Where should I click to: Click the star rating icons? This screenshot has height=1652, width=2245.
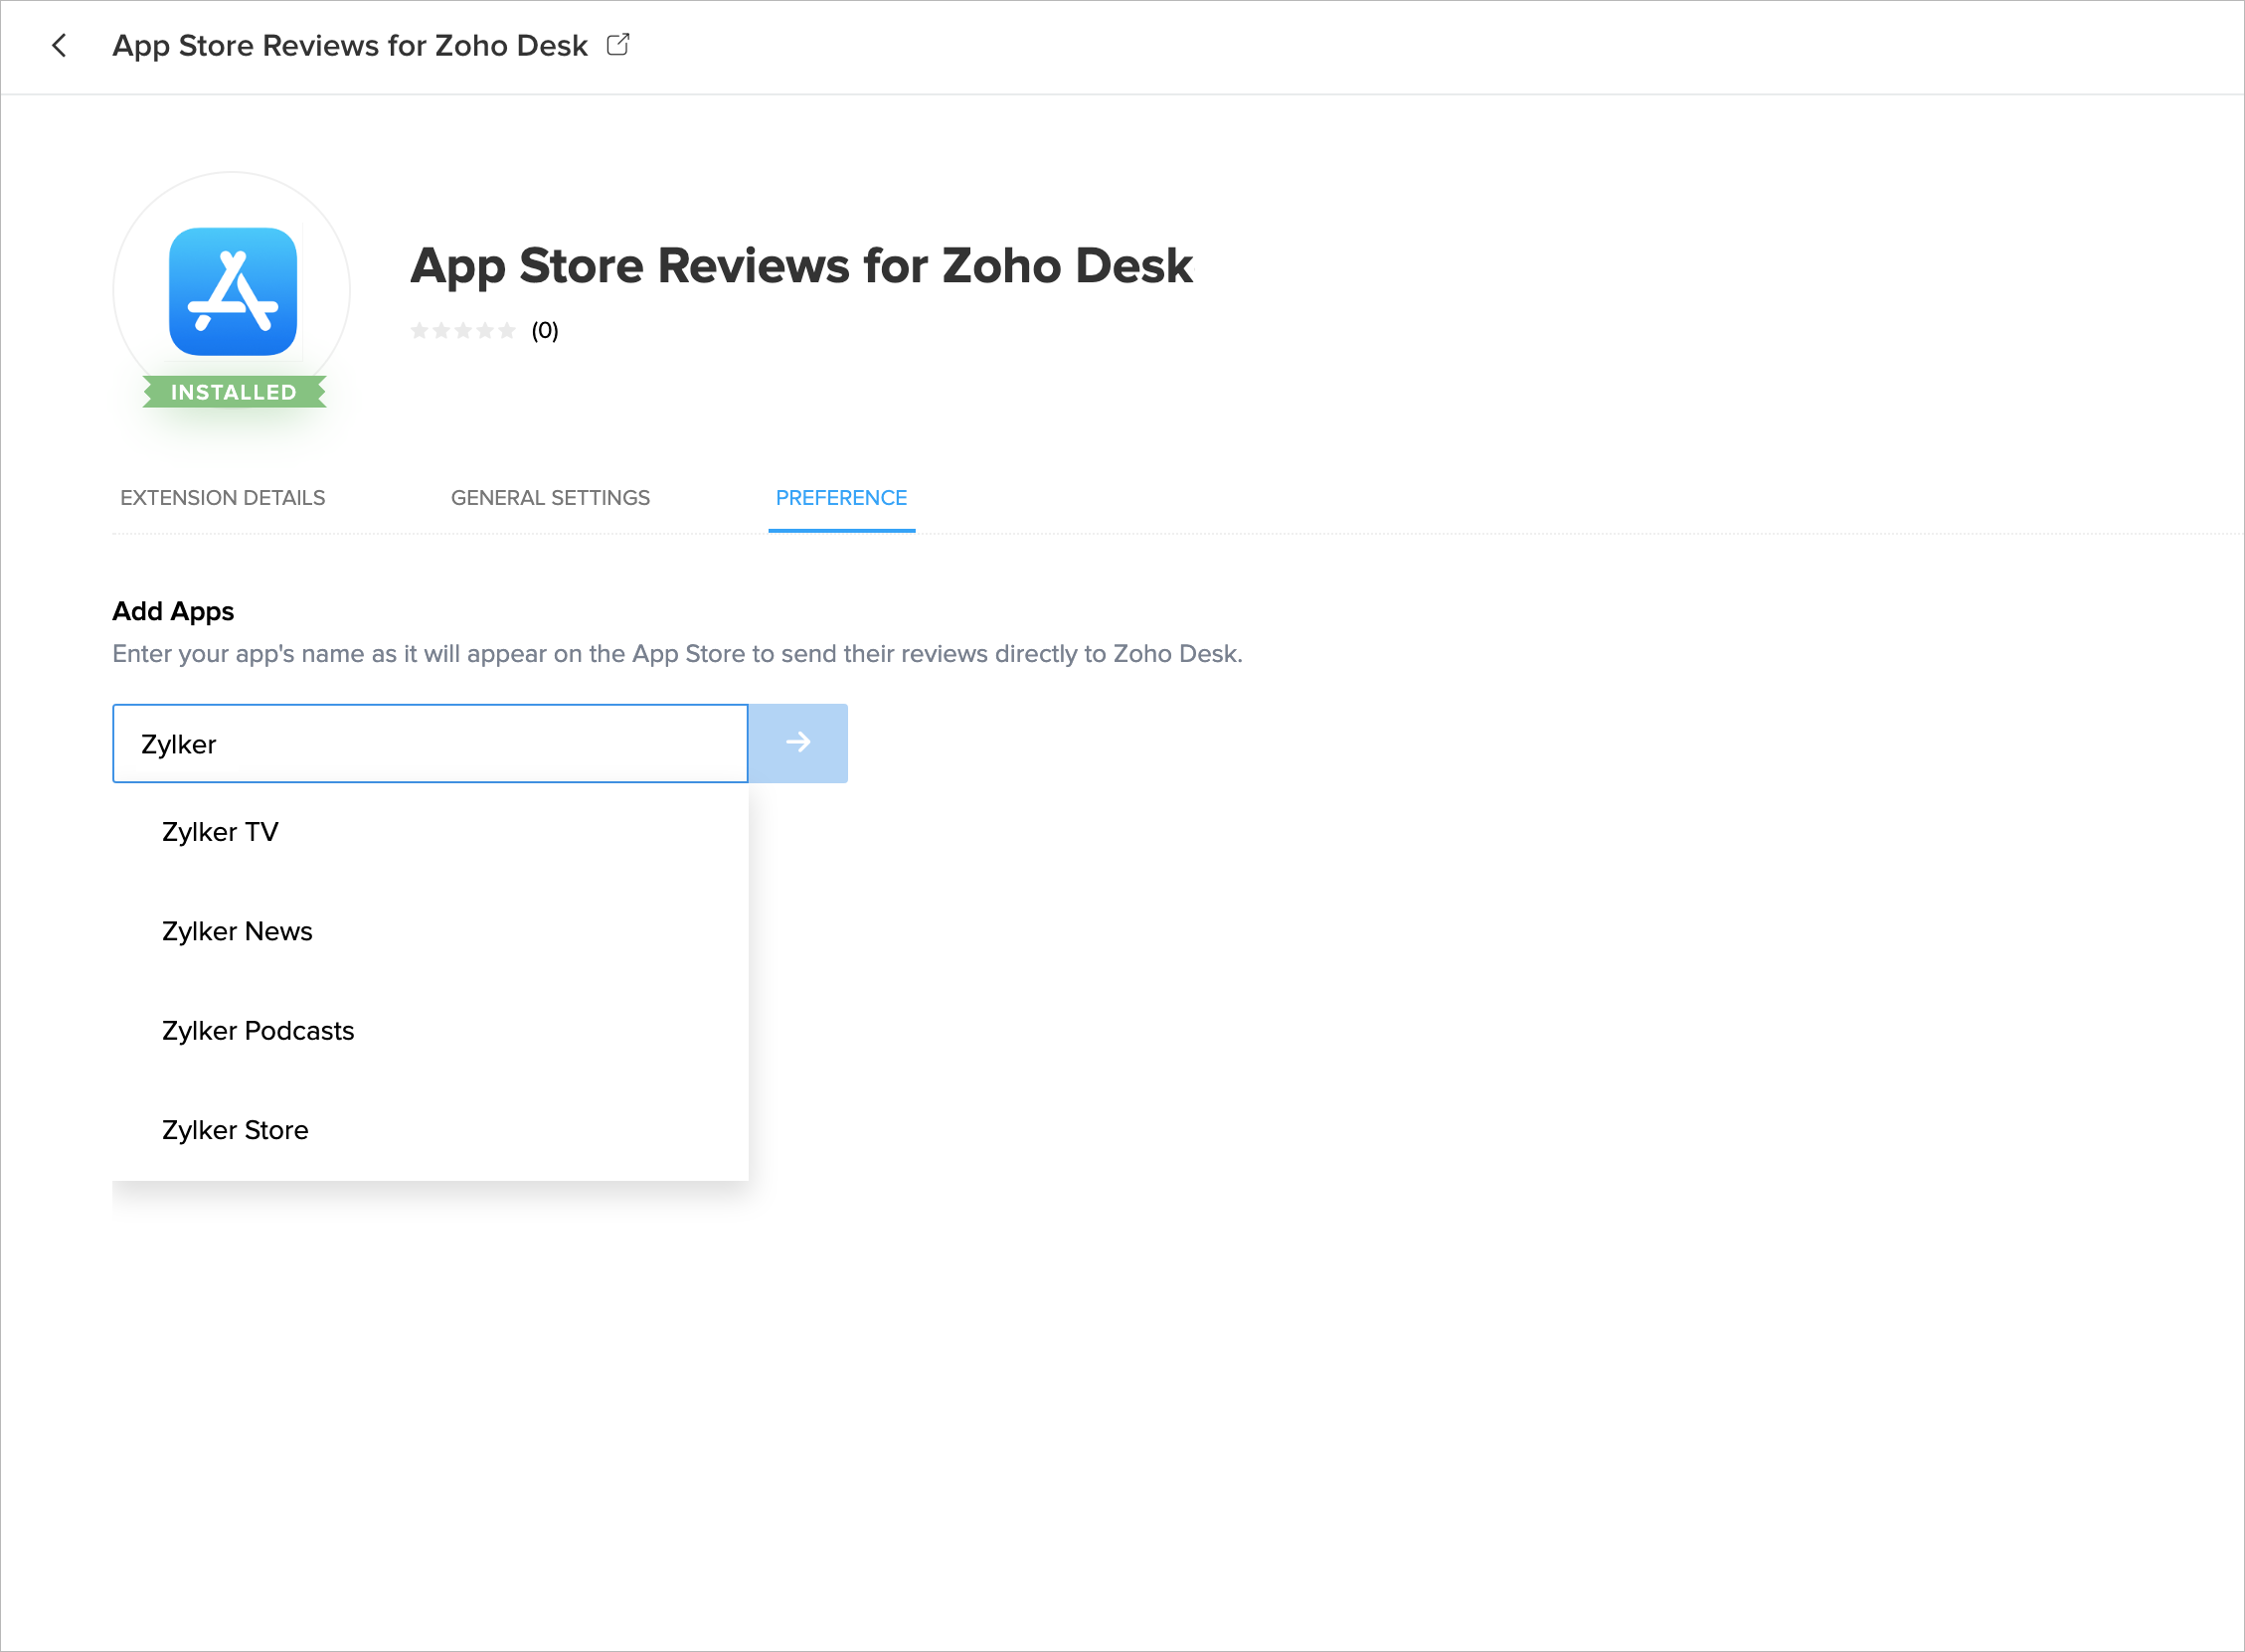(462, 331)
